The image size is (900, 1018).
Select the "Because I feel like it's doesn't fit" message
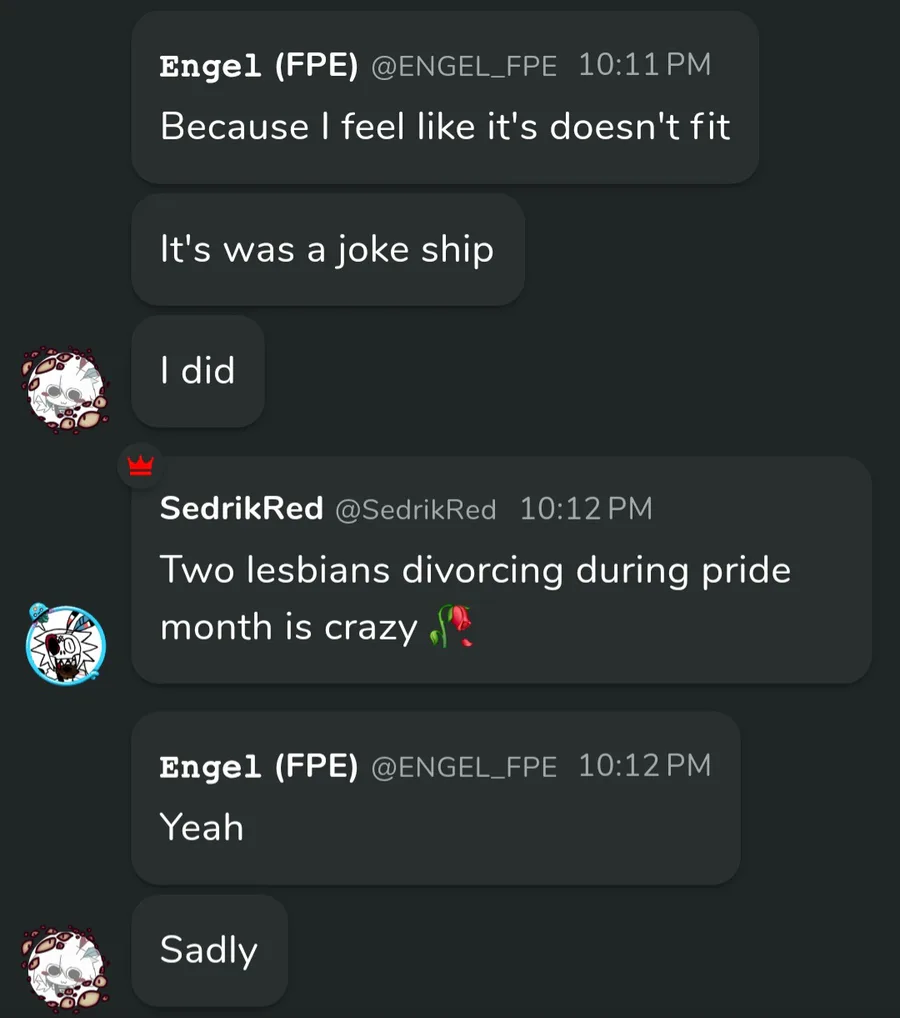(x=445, y=97)
